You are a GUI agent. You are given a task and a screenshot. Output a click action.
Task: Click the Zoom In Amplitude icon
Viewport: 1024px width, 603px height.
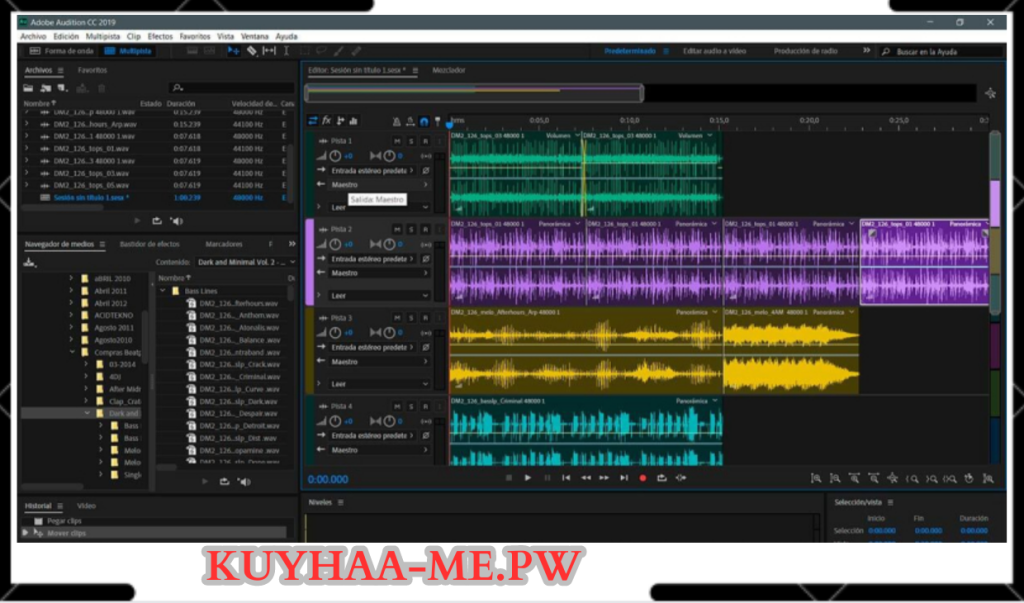pyautogui.click(x=816, y=479)
